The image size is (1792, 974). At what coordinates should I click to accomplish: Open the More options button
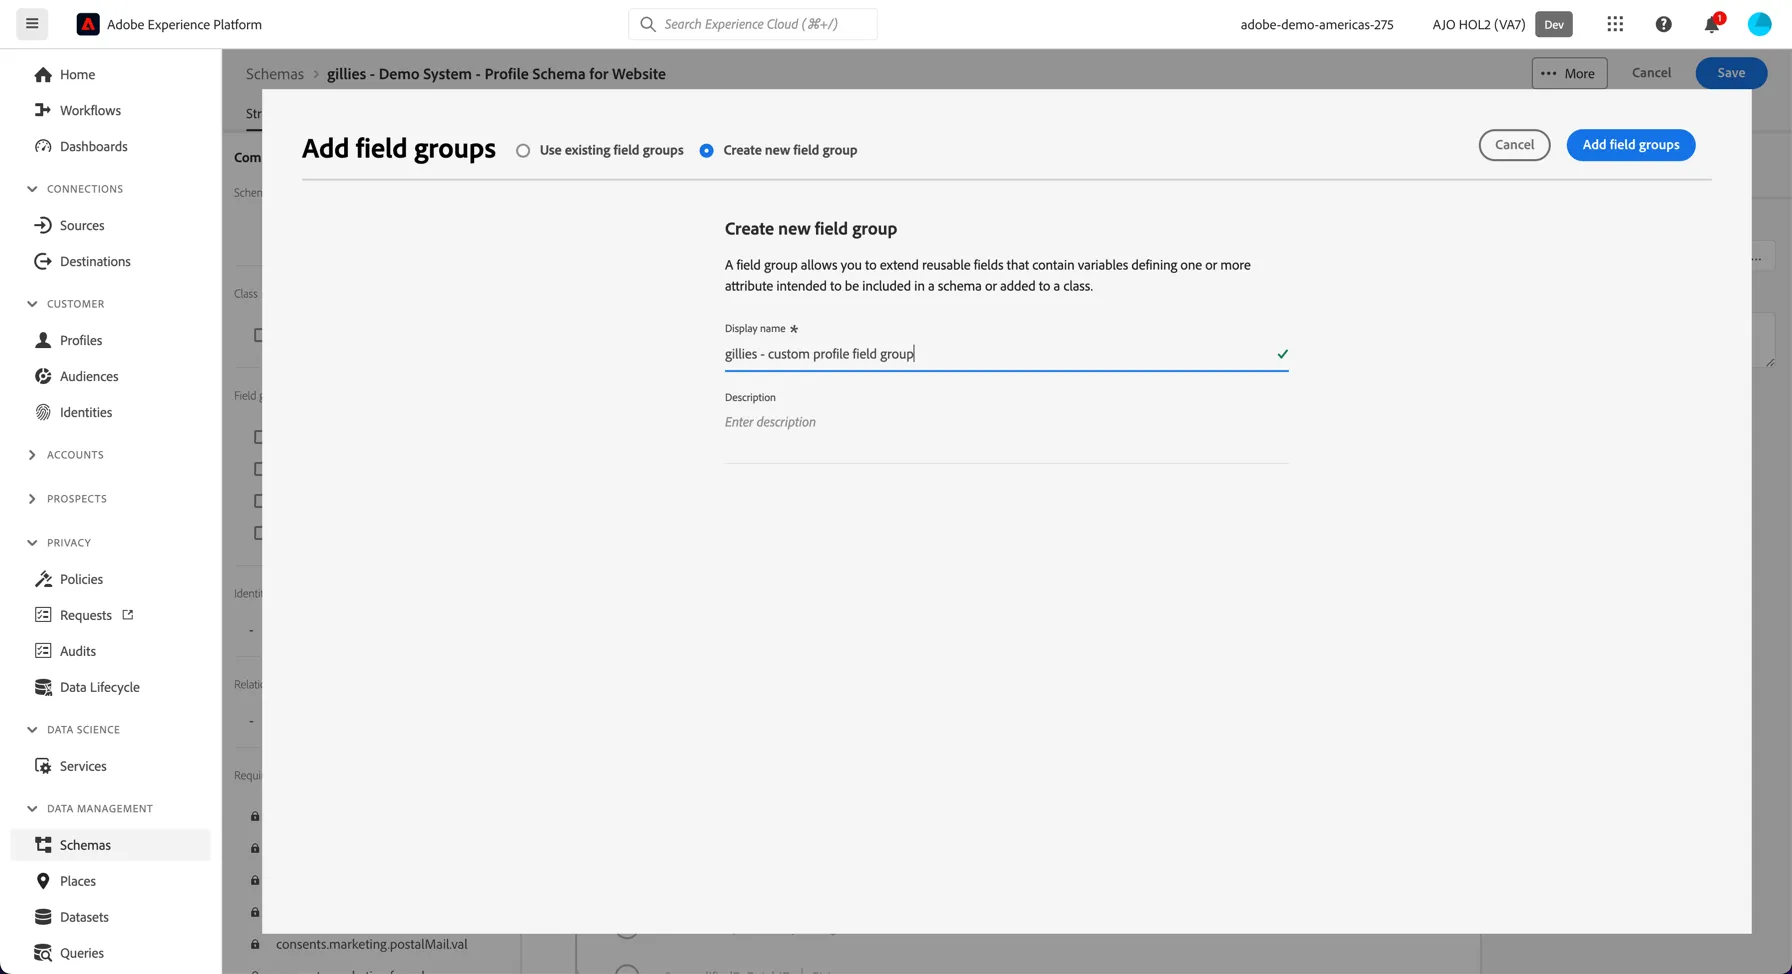click(1569, 73)
